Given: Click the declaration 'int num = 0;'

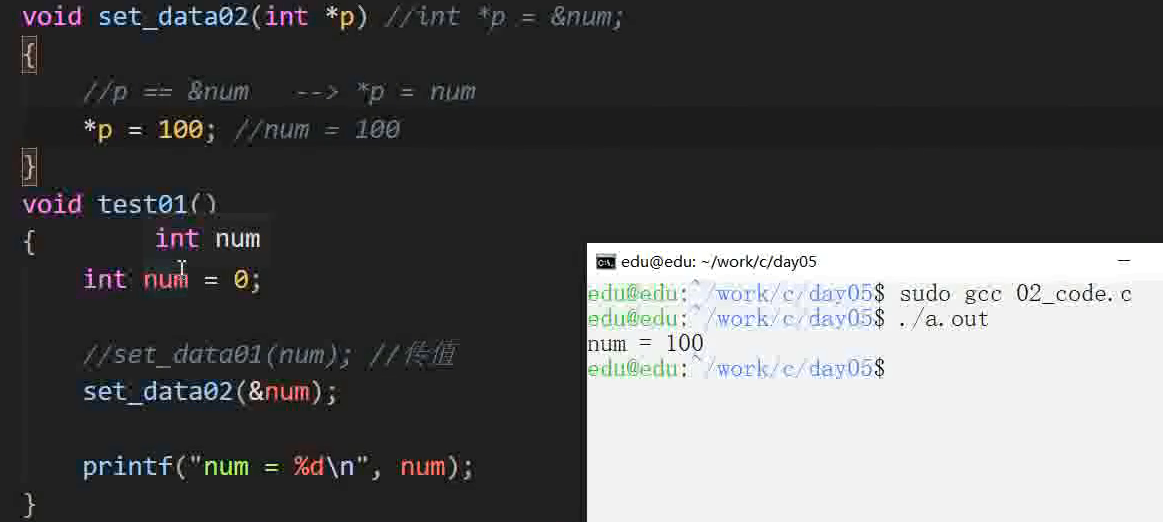Looking at the screenshot, I should tap(172, 280).
